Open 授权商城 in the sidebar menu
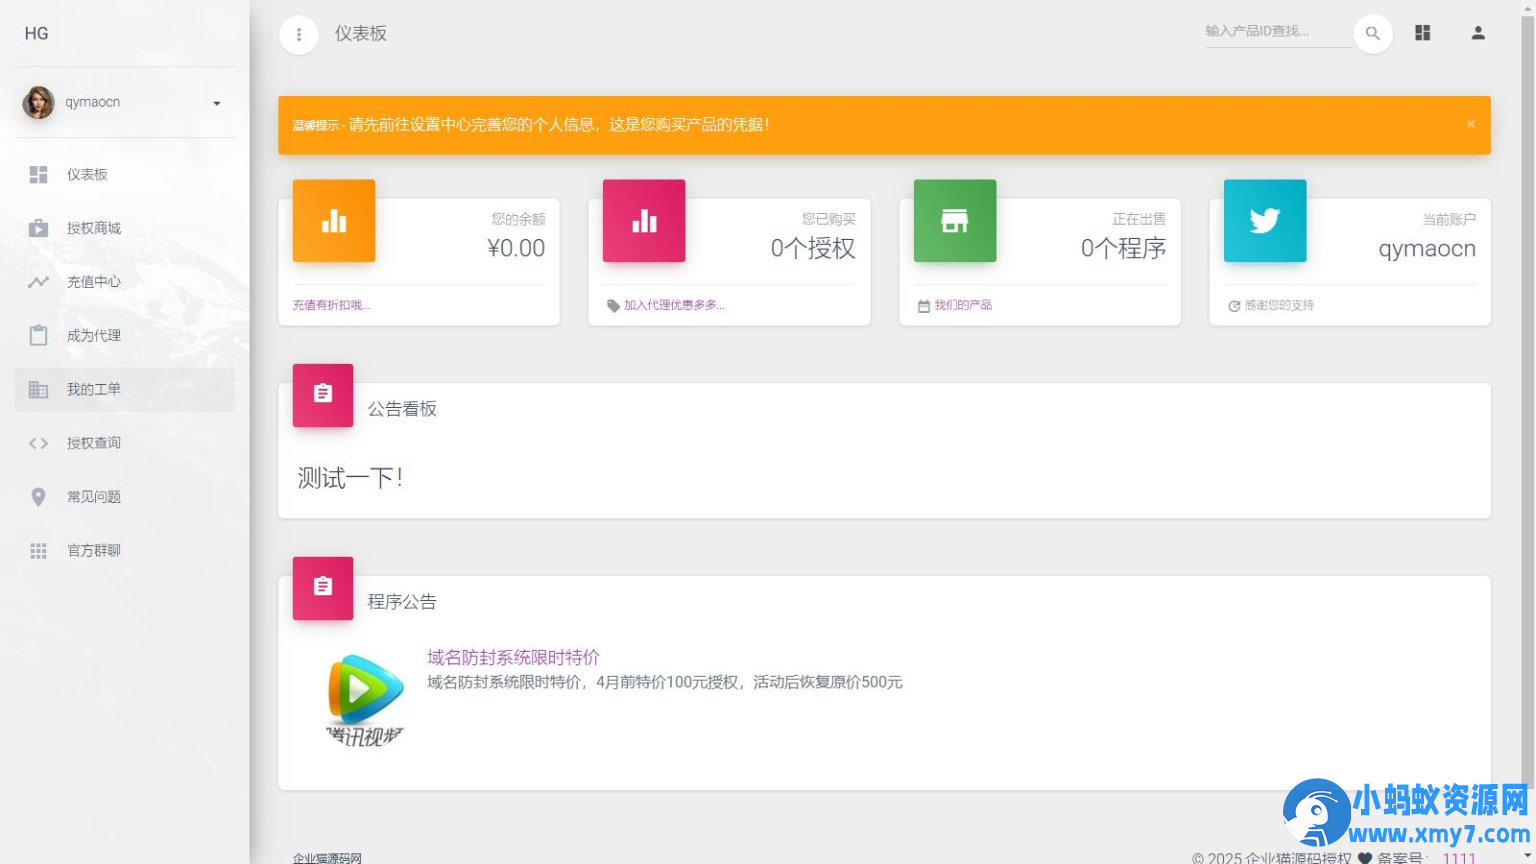Screen dimensions: 1536x864 [x=124, y=228]
